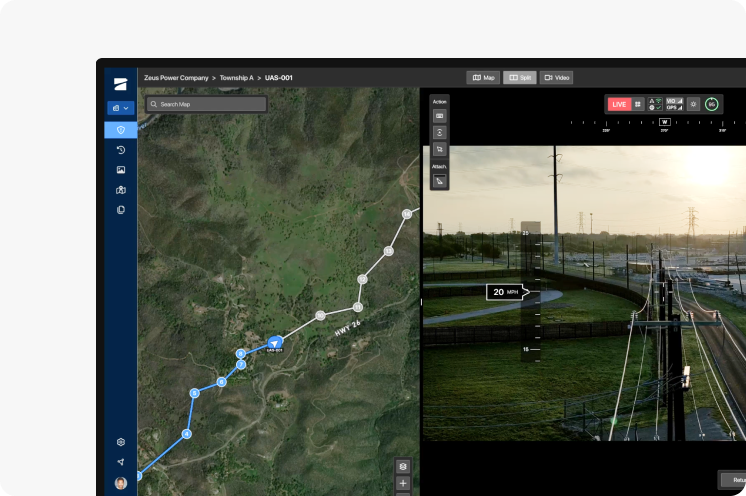Click the warning and wifi status indicator
The width and height of the screenshot is (746, 496).
(x=655, y=104)
